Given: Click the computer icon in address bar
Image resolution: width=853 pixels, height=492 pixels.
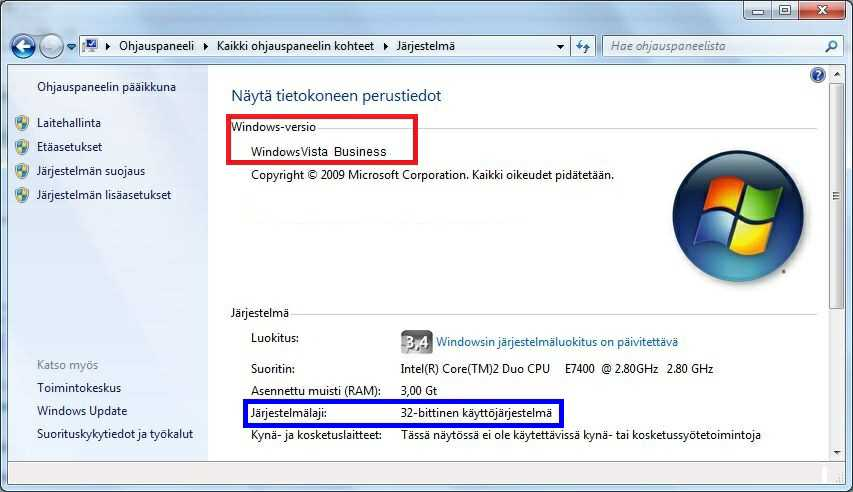Looking at the screenshot, I should (91, 46).
